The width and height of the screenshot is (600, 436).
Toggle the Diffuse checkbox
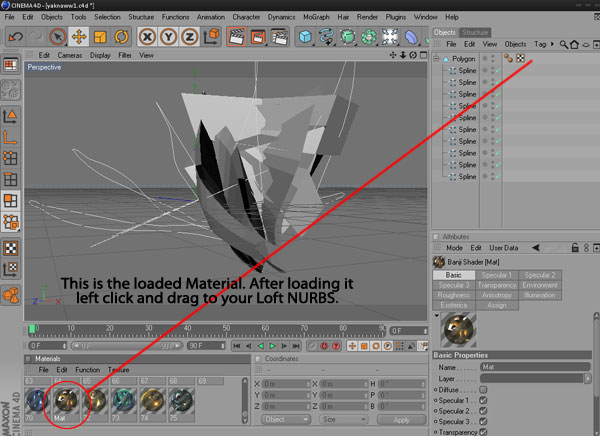click(x=483, y=390)
